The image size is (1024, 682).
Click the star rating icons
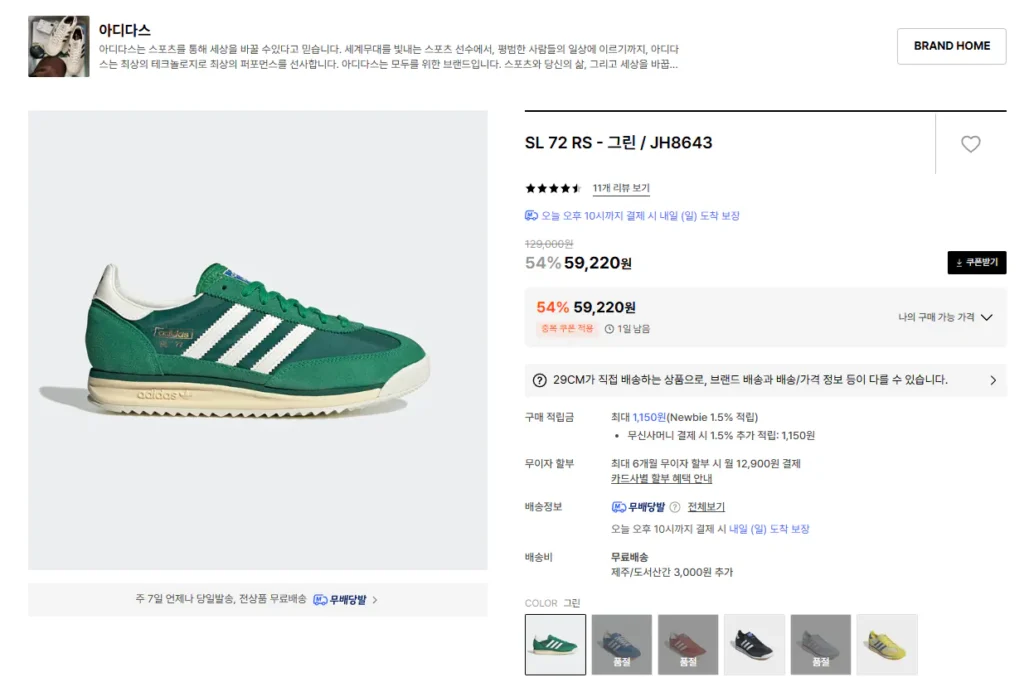[x=553, y=188]
